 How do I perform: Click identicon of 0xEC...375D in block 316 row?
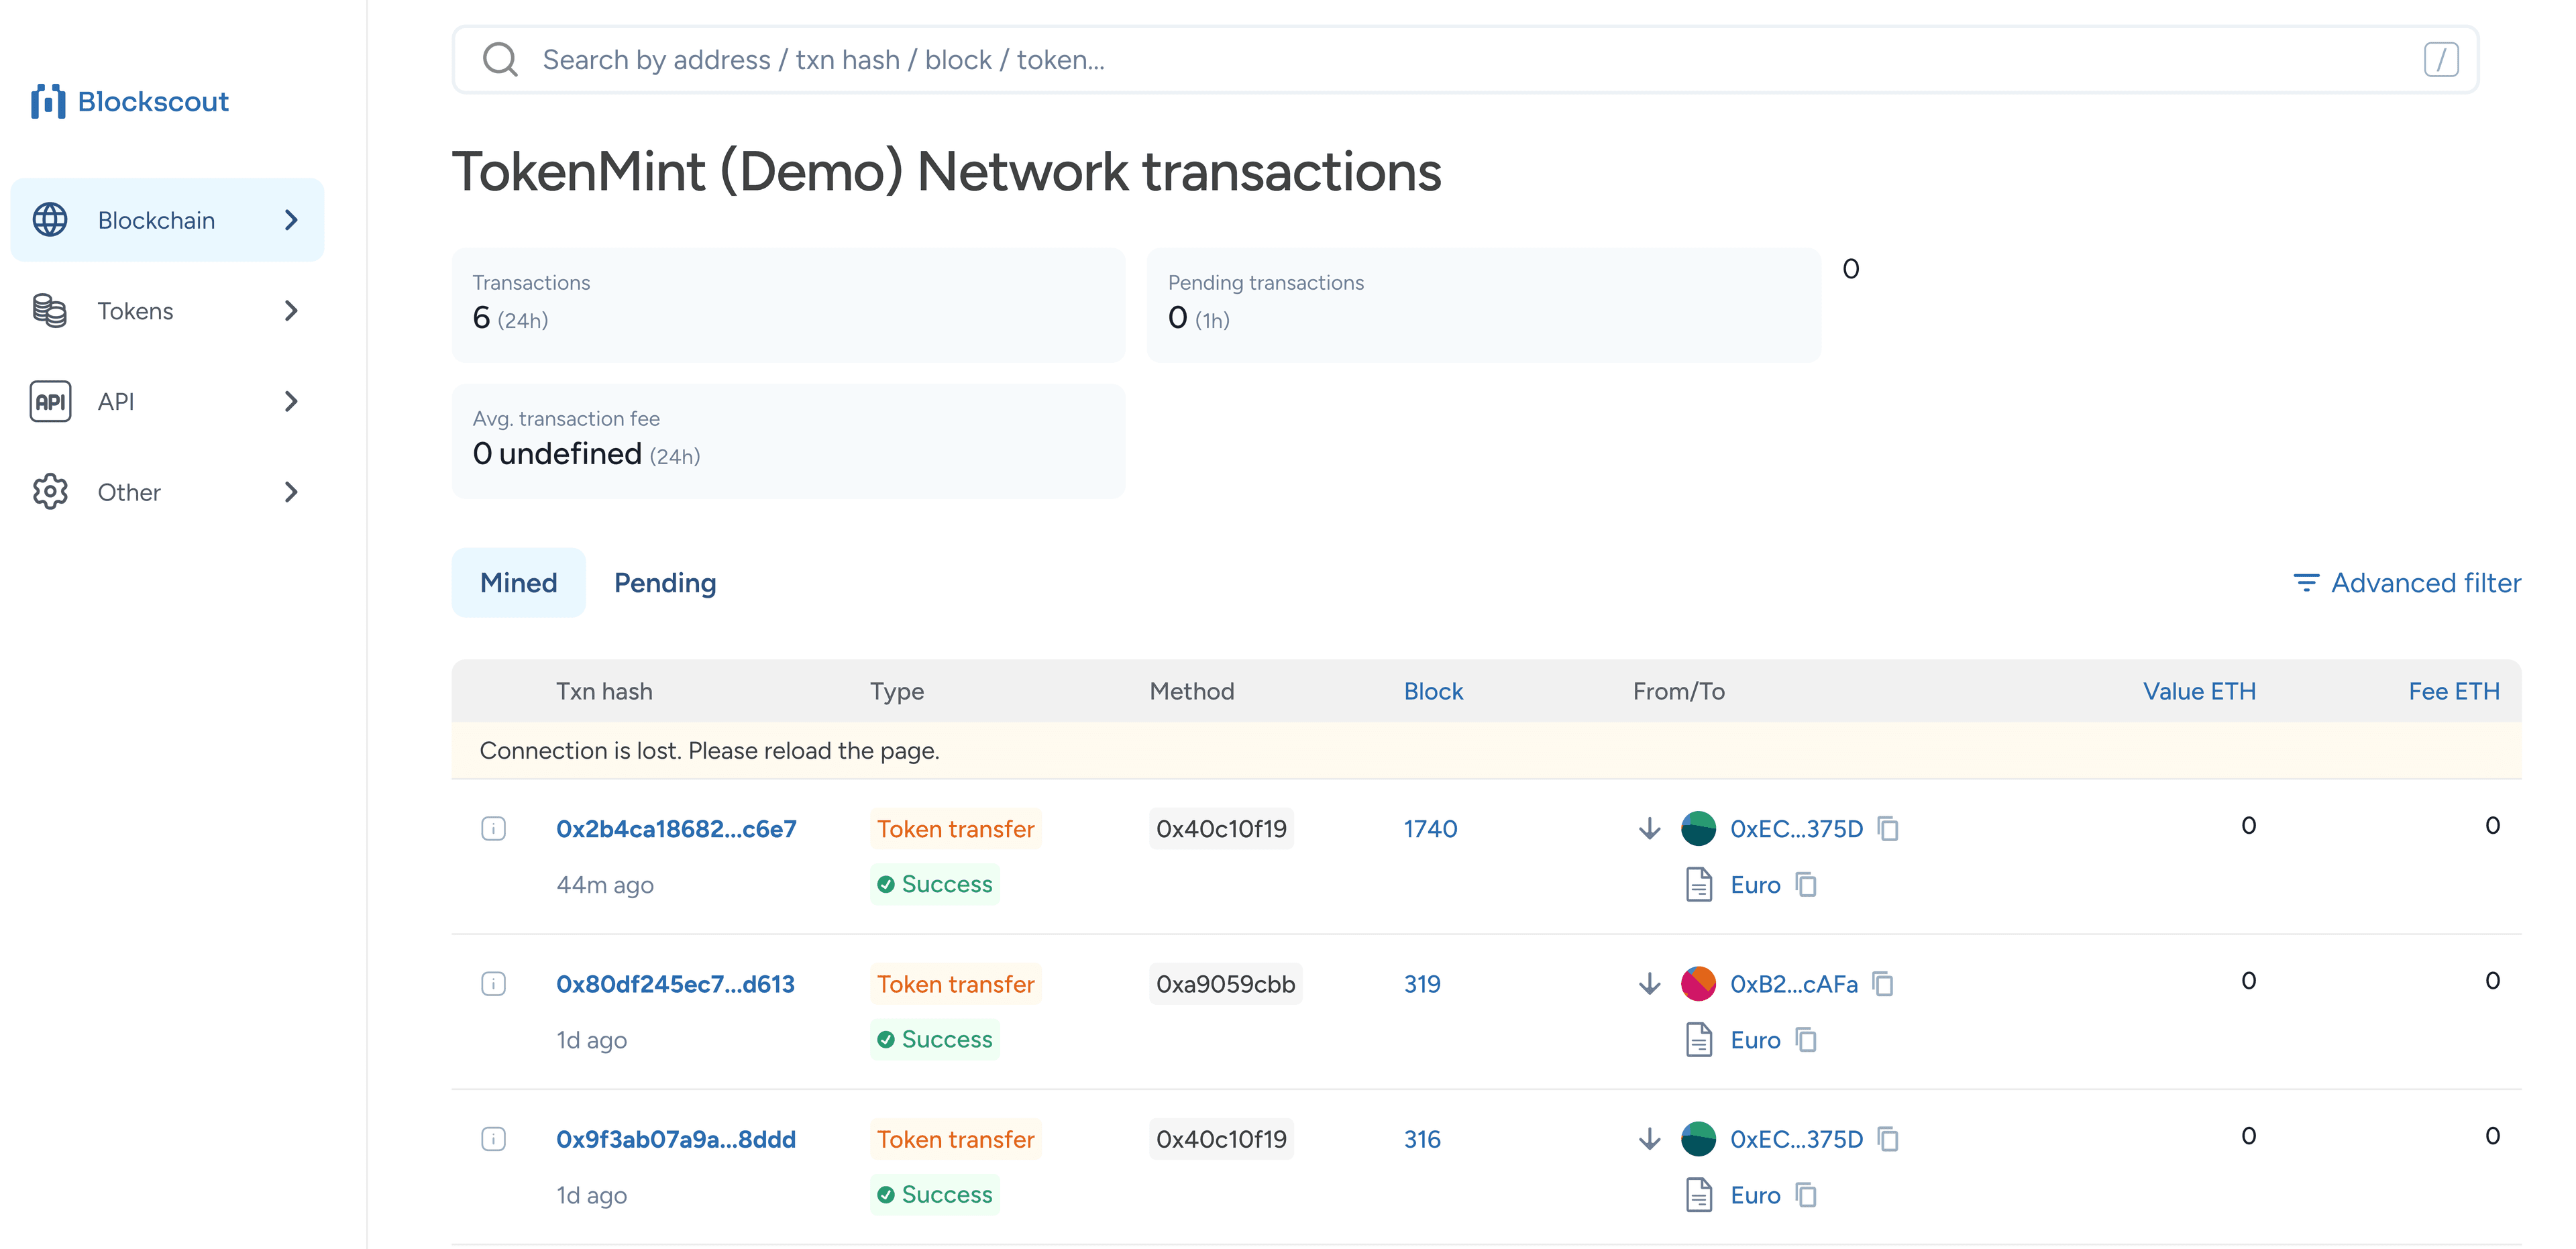[1698, 1139]
